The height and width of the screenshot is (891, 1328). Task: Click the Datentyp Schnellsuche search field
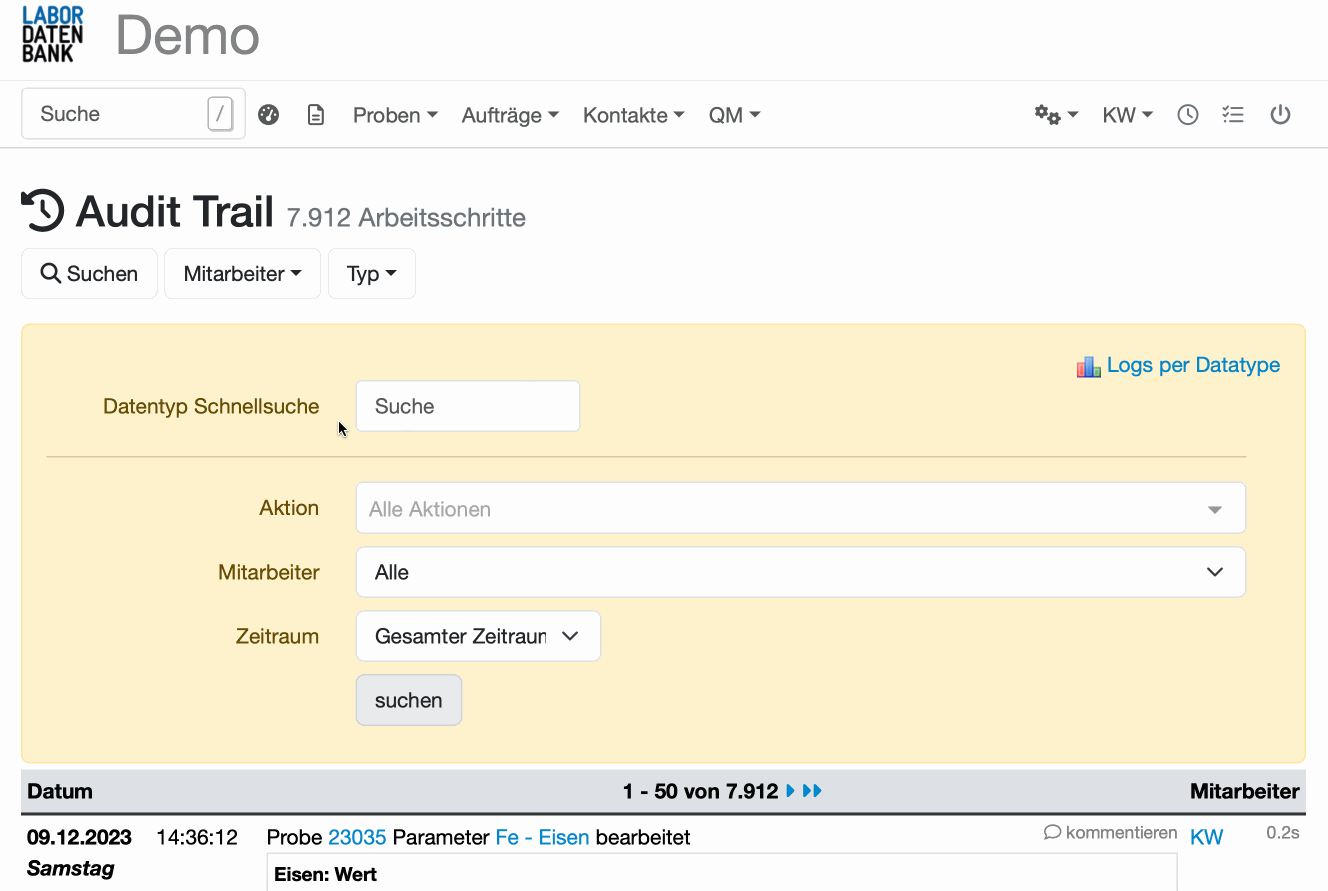[467, 406]
